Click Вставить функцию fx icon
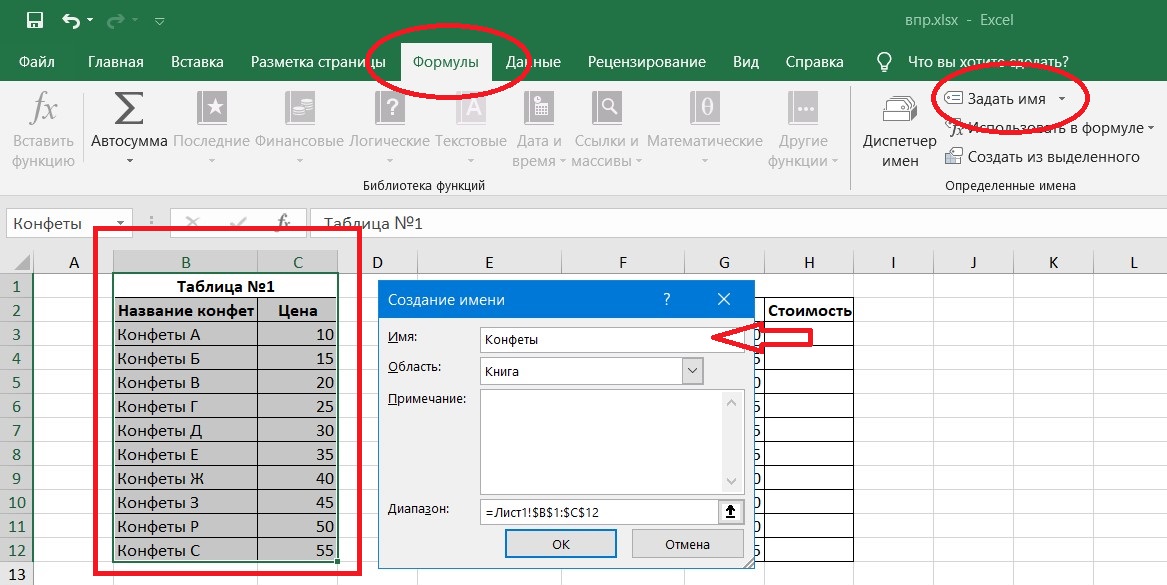The image size is (1167, 585). [x=43, y=109]
